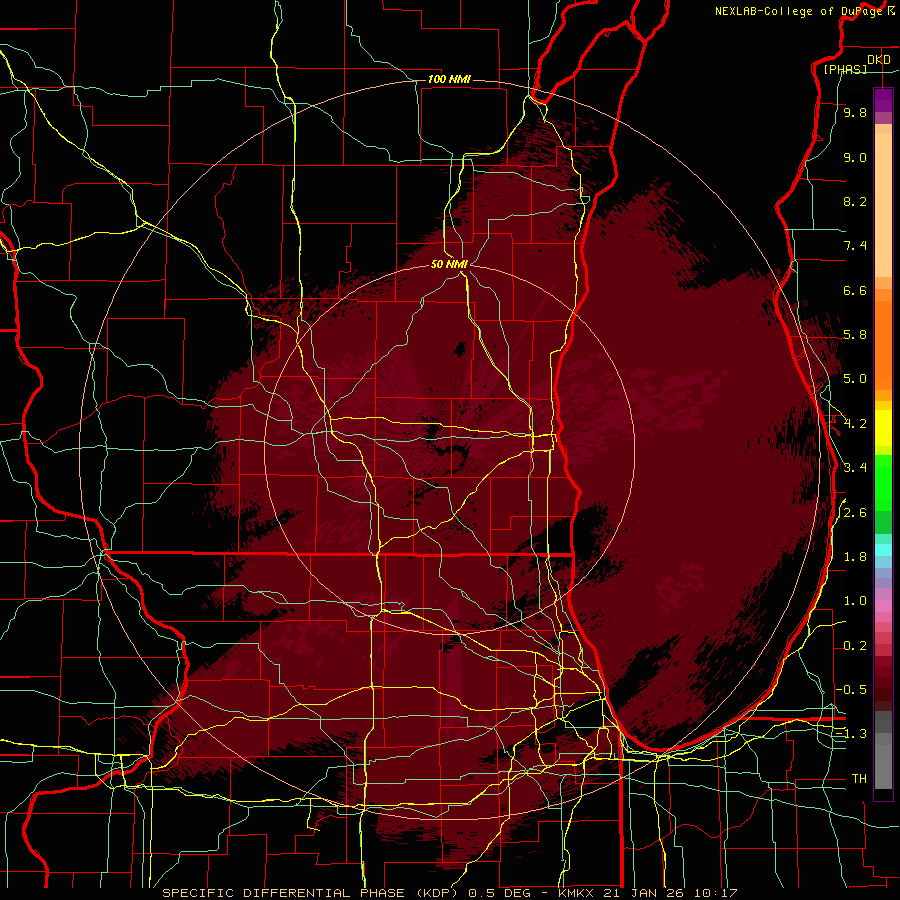Click the 0.2 scale value
The width and height of the screenshot is (900, 900).
click(855, 646)
